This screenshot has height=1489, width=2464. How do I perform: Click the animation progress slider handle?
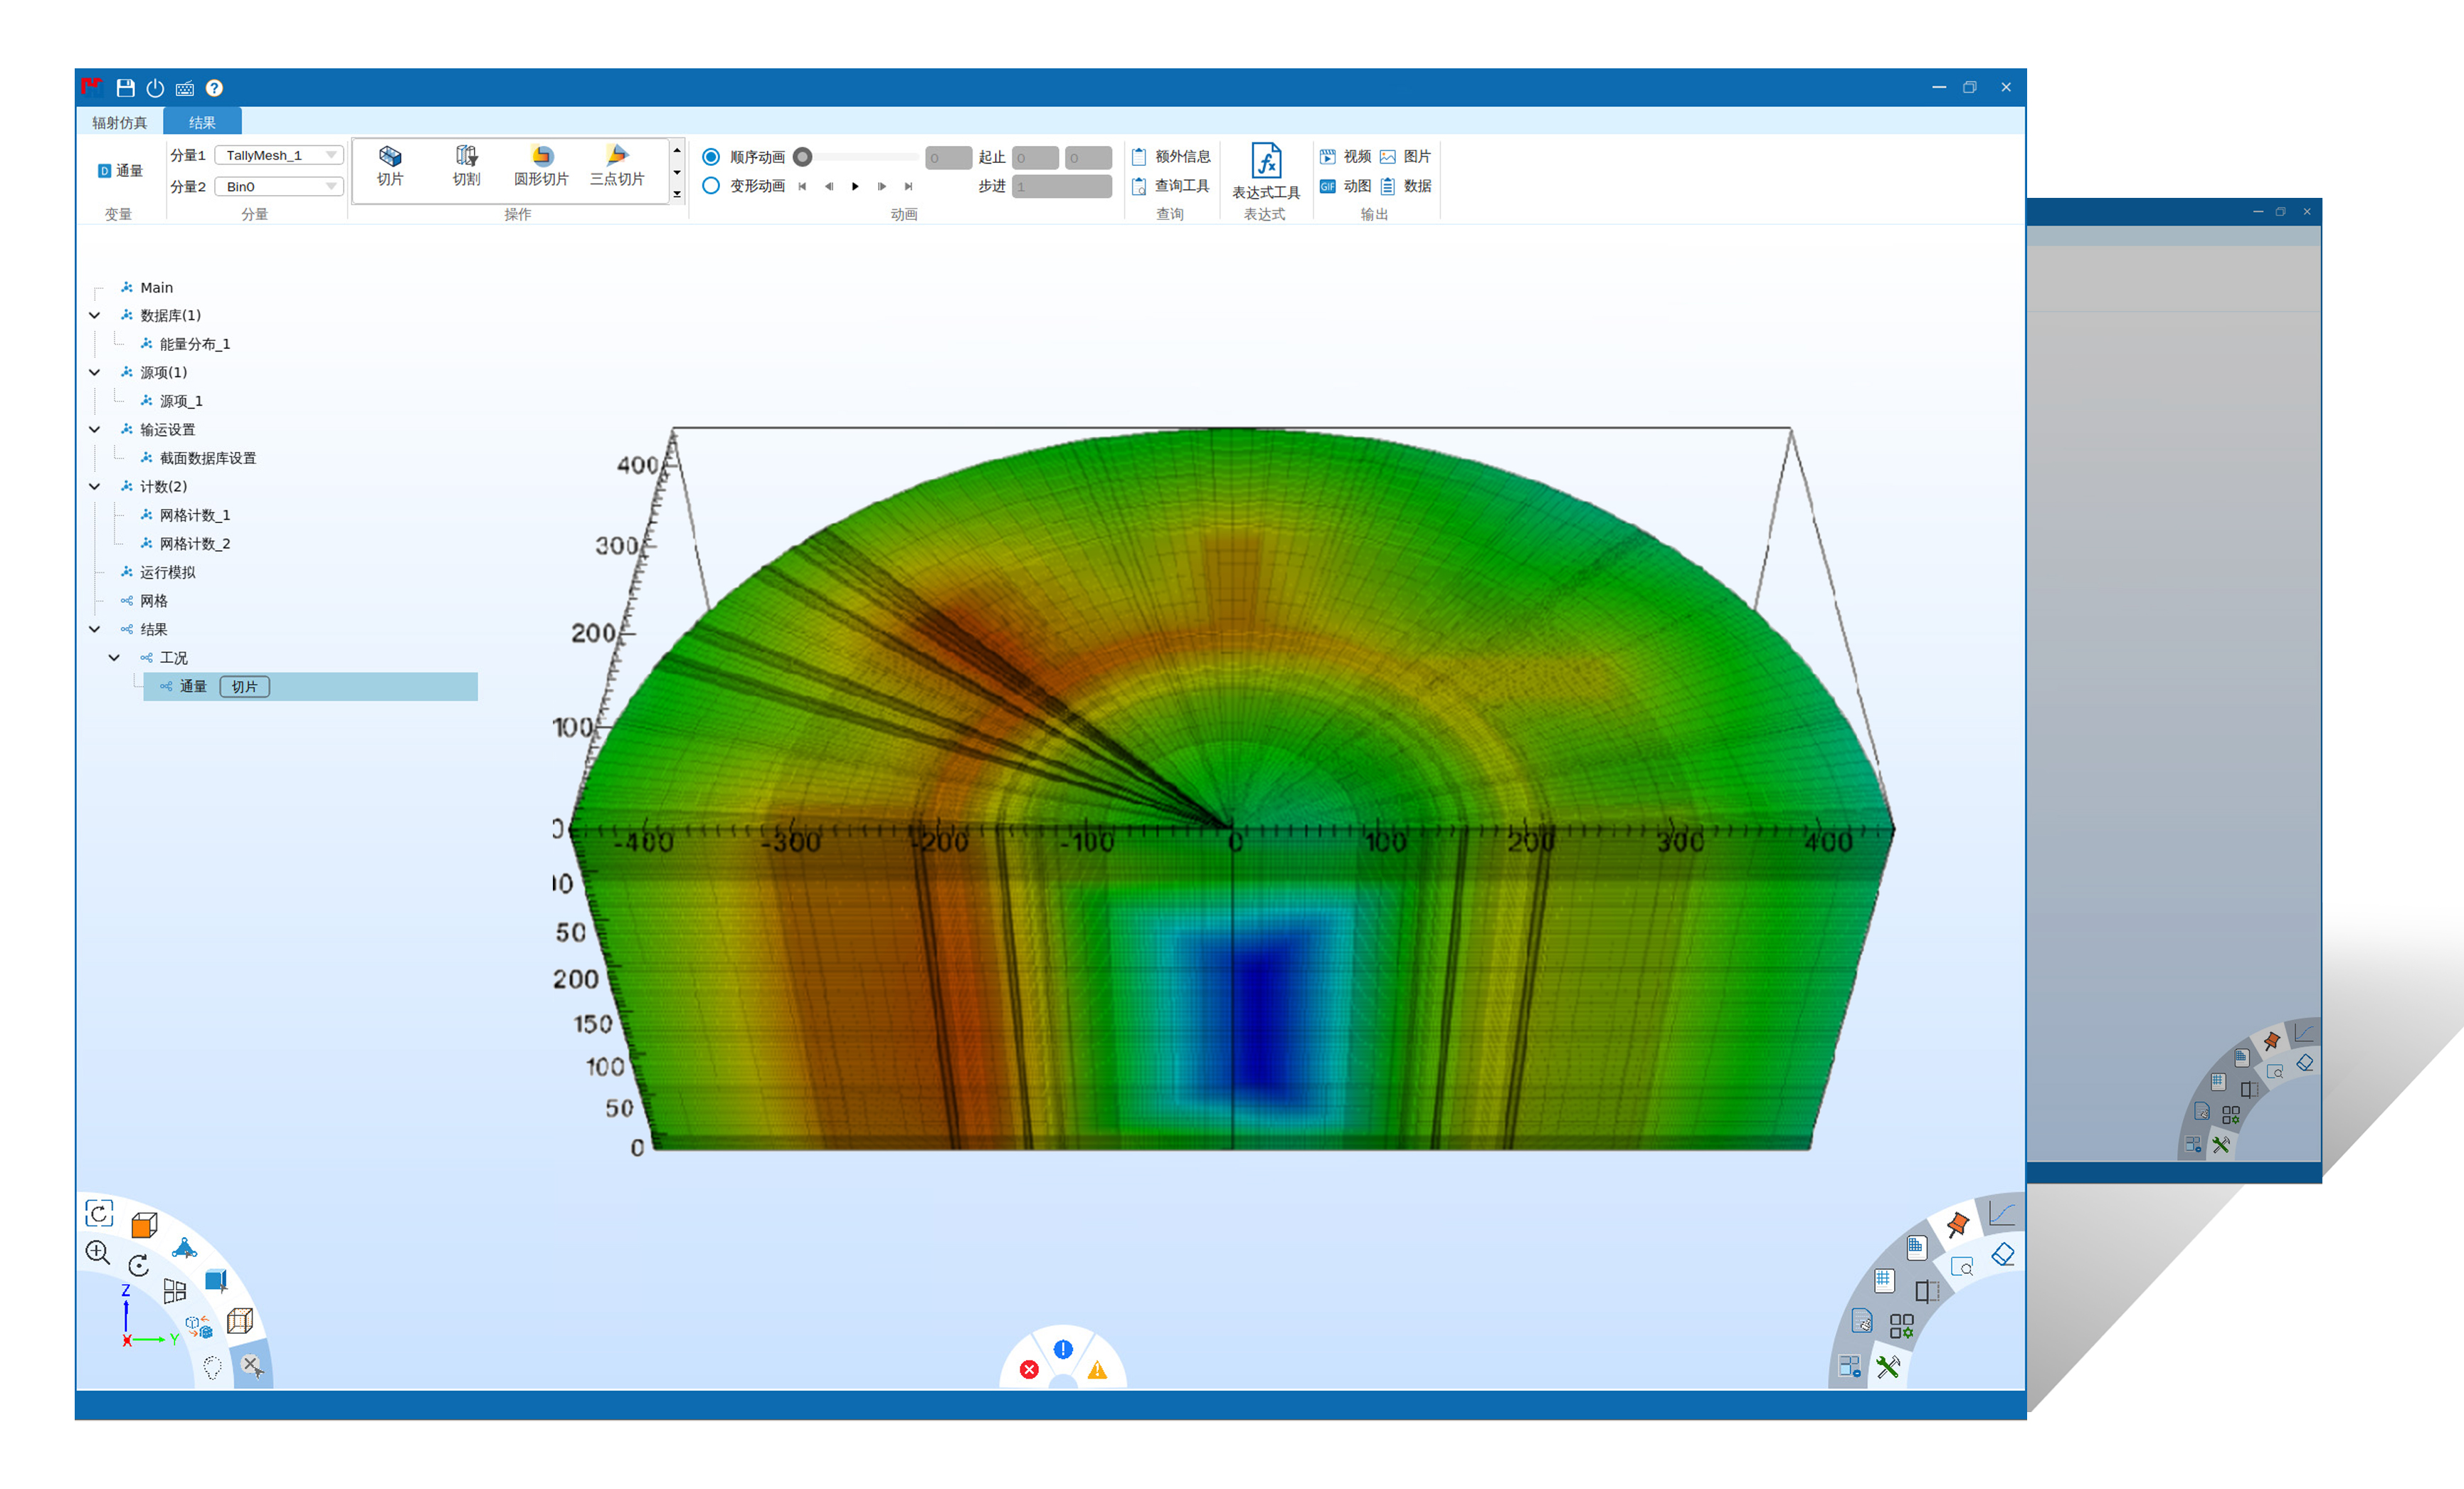pos(802,157)
